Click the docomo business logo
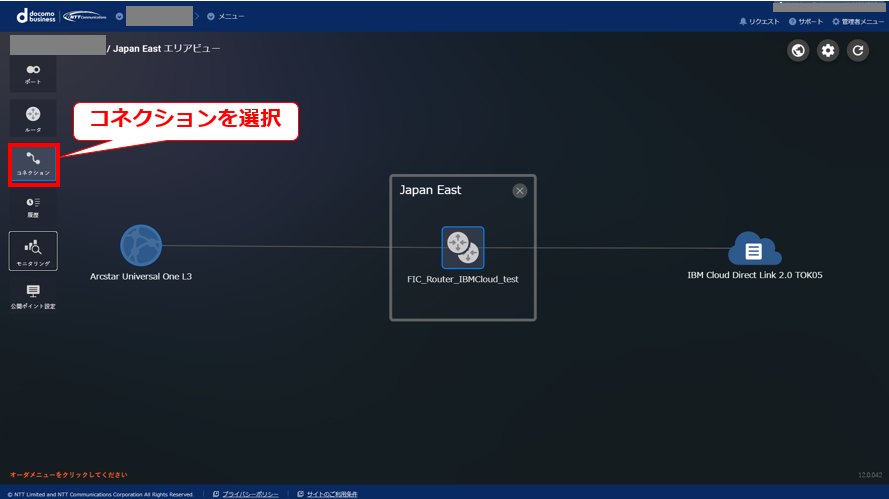 coord(36,16)
